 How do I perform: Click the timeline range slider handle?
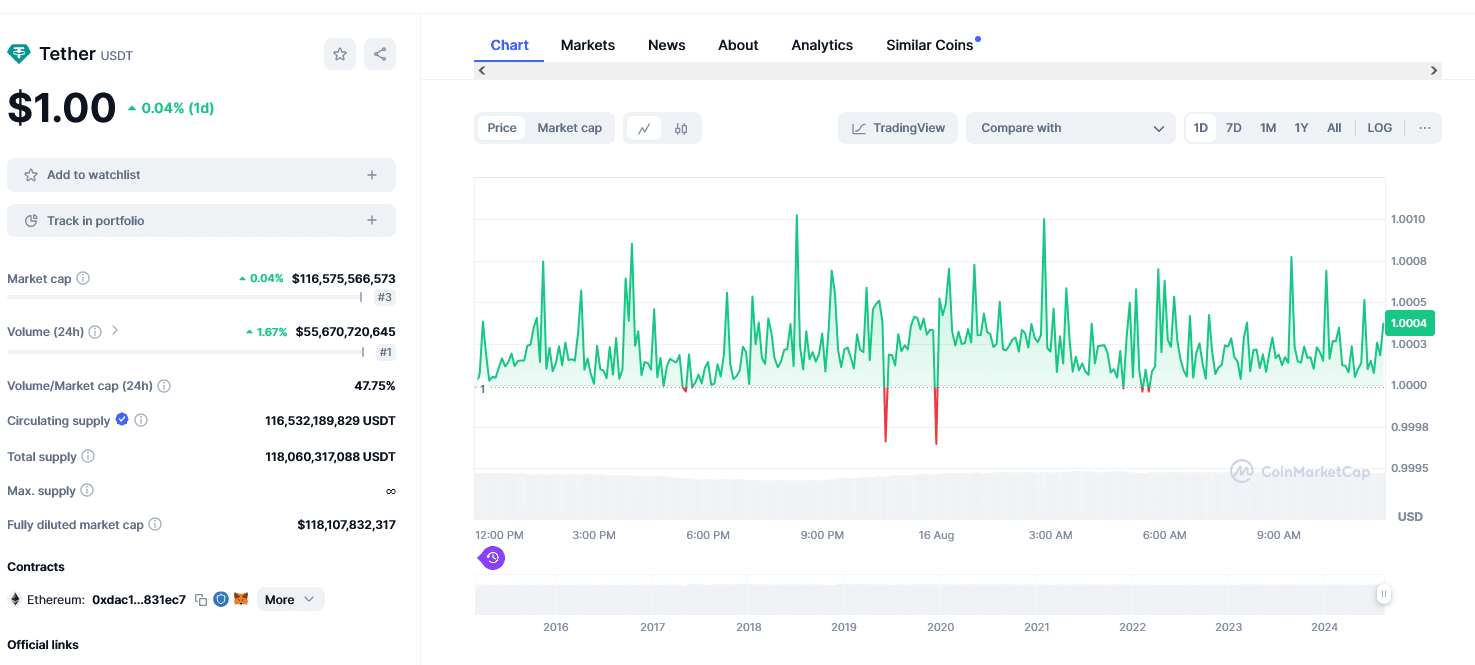pyautogui.click(x=1384, y=595)
